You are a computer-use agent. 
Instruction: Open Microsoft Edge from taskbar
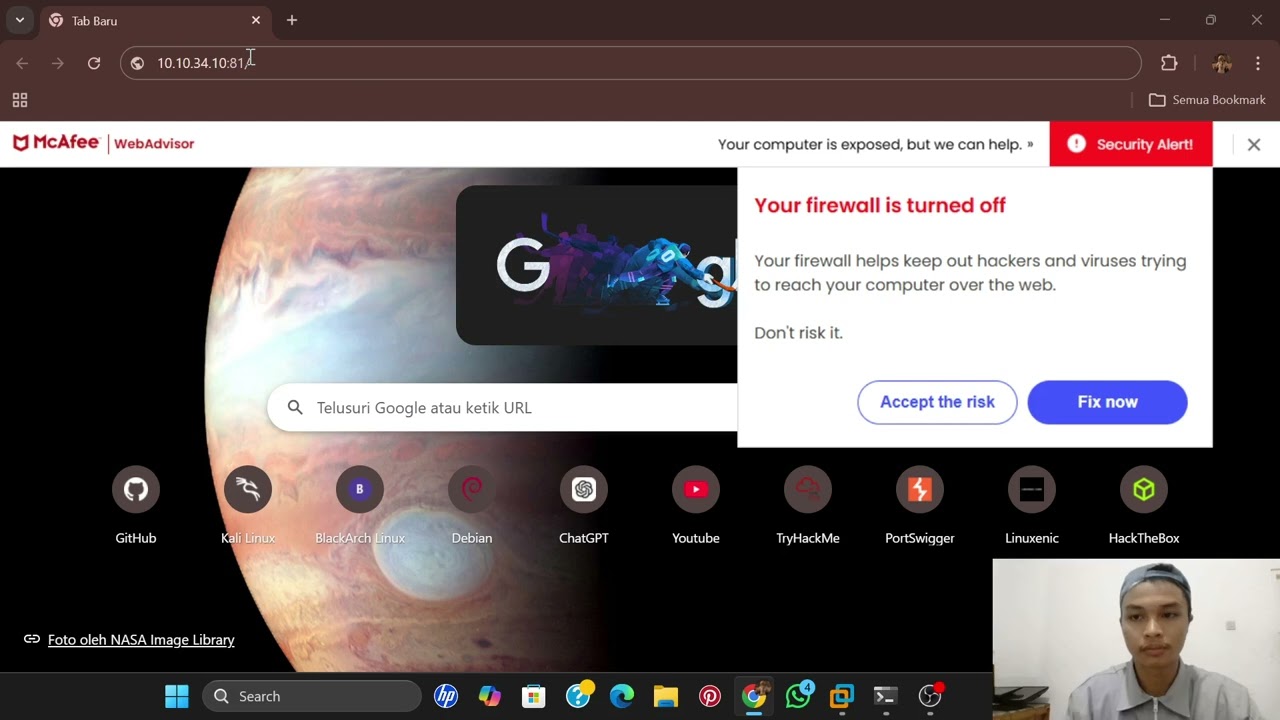coord(622,696)
